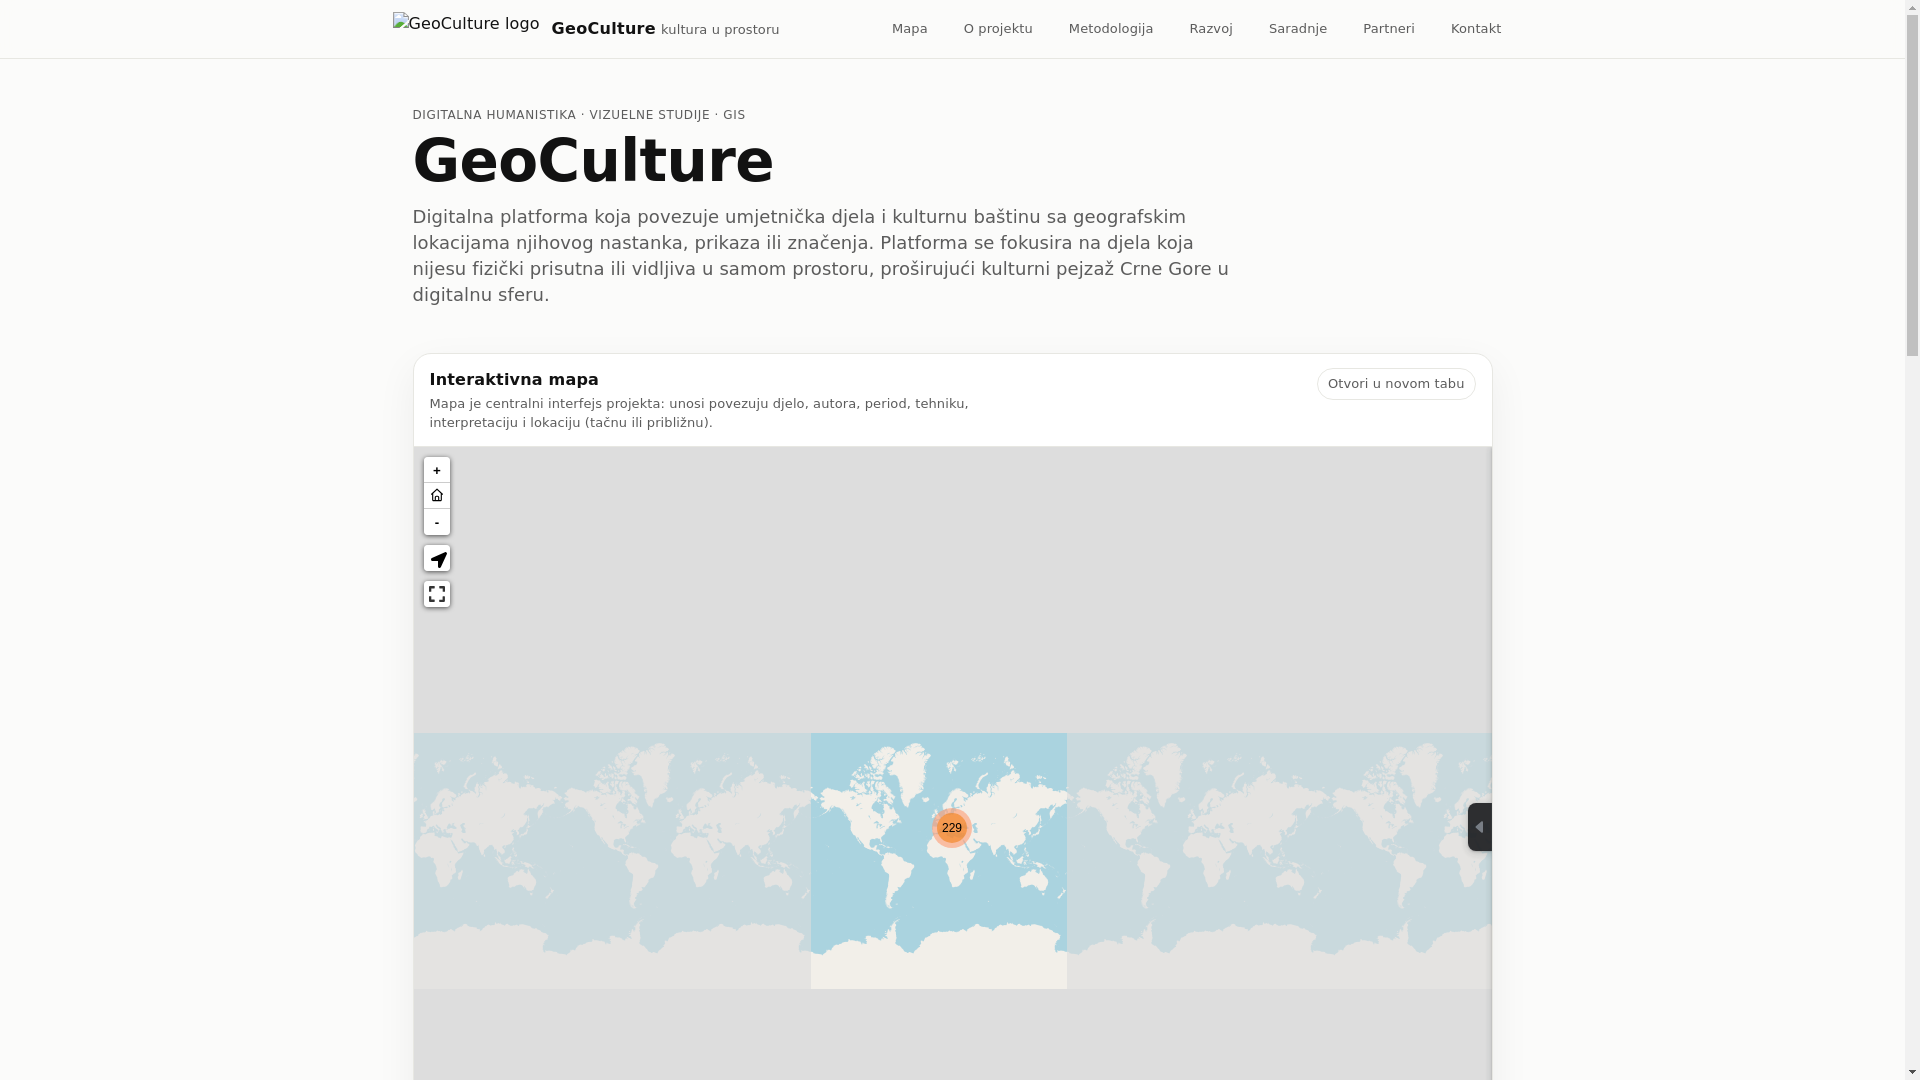1920x1080 pixels.
Task: Go to Partneri section
Action: [1388, 29]
